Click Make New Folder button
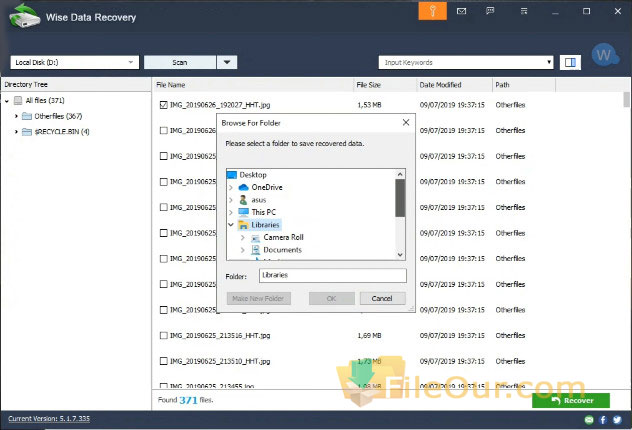632x430 pixels. tap(258, 298)
